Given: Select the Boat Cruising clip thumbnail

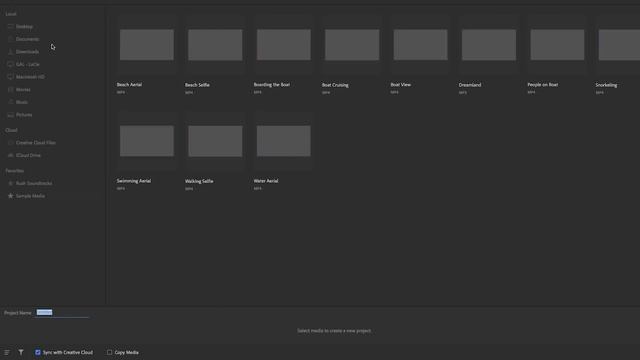Looking at the screenshot, I should point(352,44).
